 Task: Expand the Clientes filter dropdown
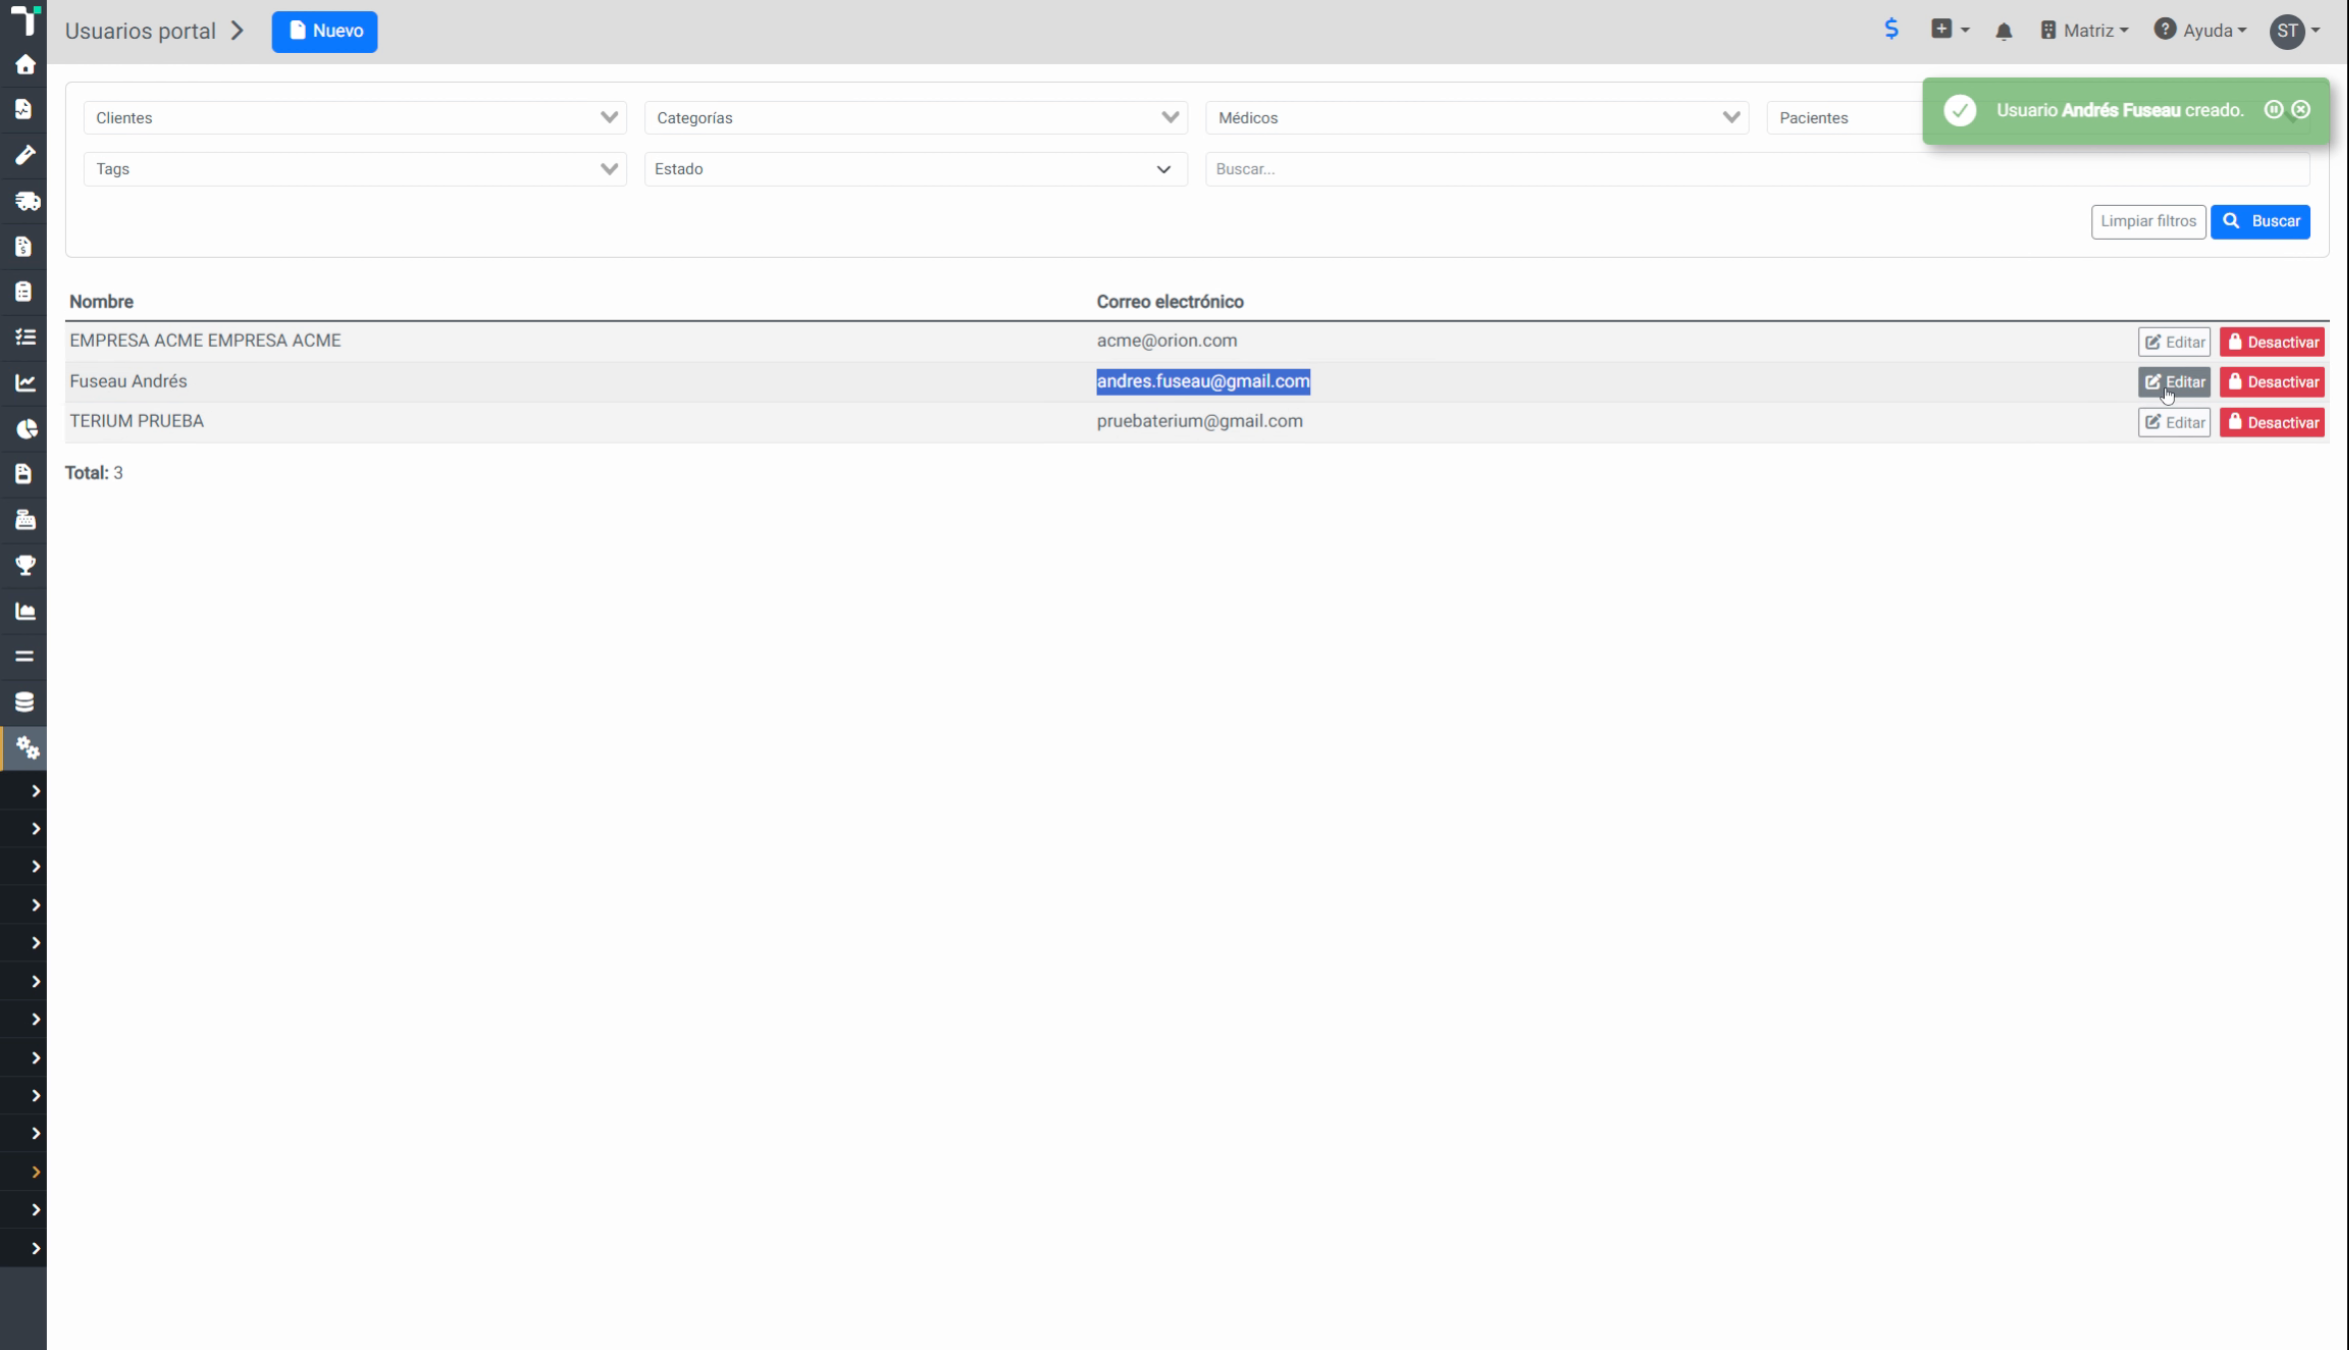pos(355,118)
